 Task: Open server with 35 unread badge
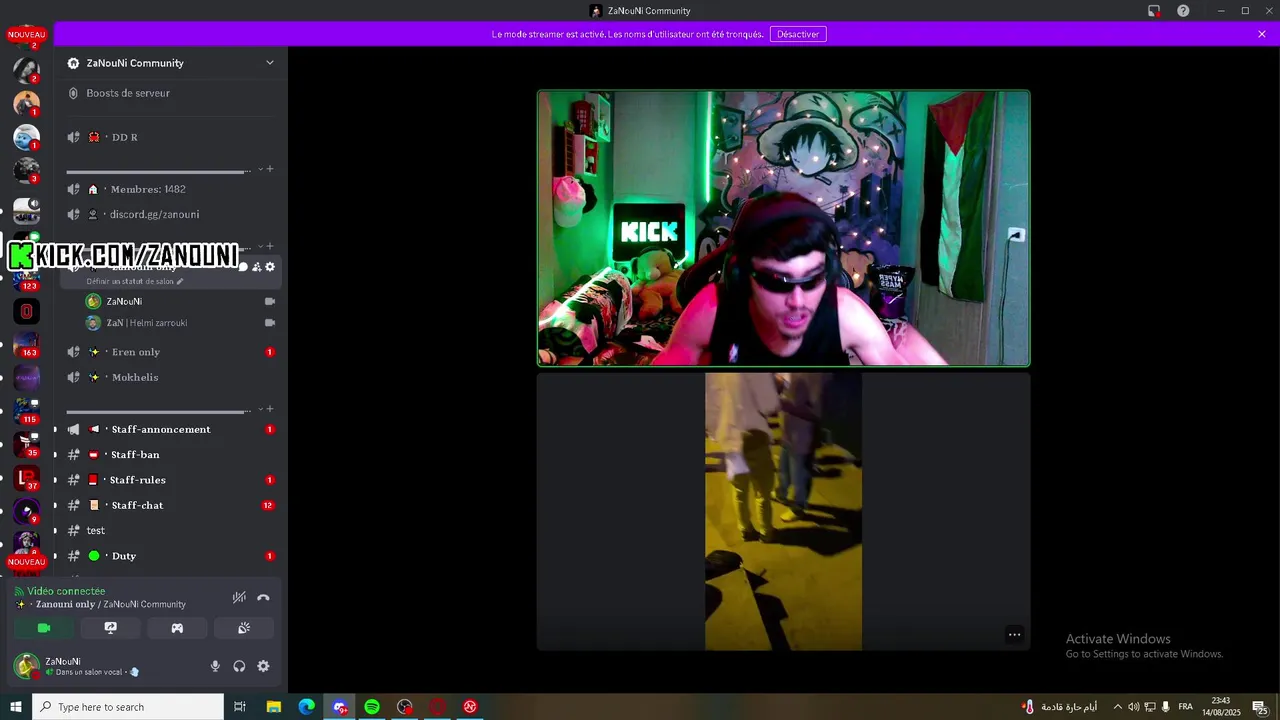pyautogui.click(x=27, y=445)
